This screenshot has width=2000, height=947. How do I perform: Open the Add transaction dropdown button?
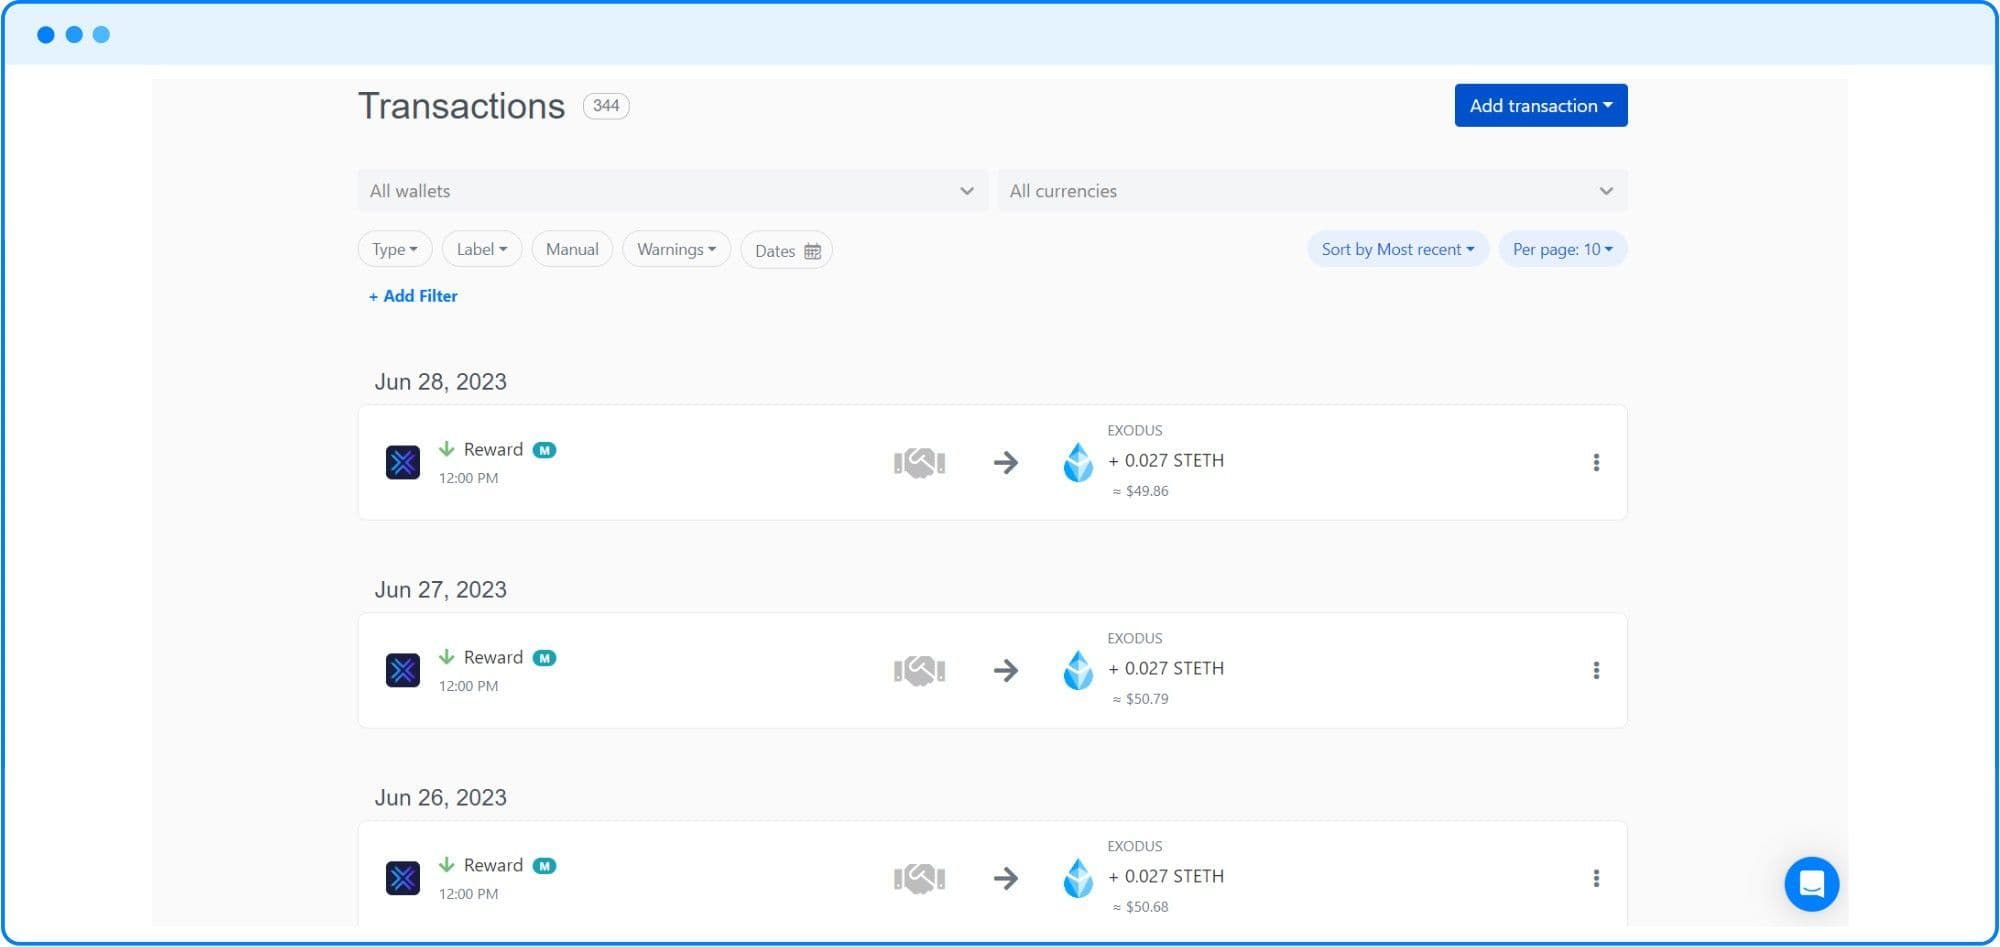point(1540,105)
